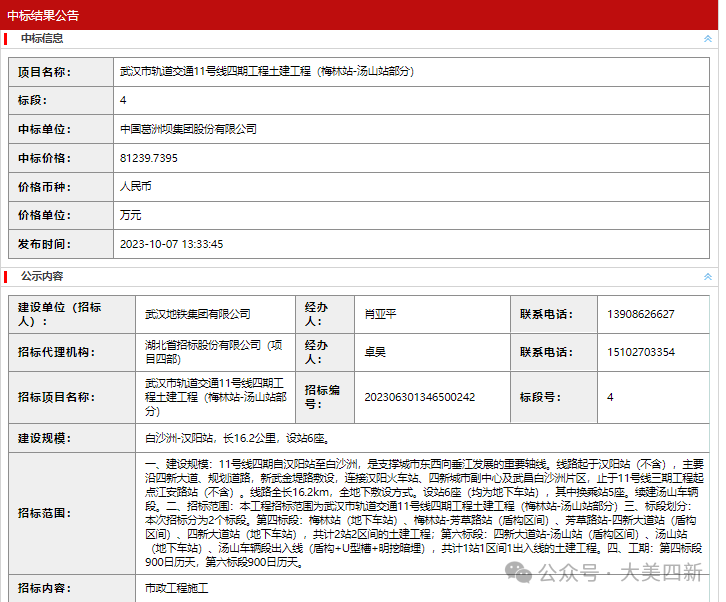Click the 市政工程施工 content cell

pos(177,588)
